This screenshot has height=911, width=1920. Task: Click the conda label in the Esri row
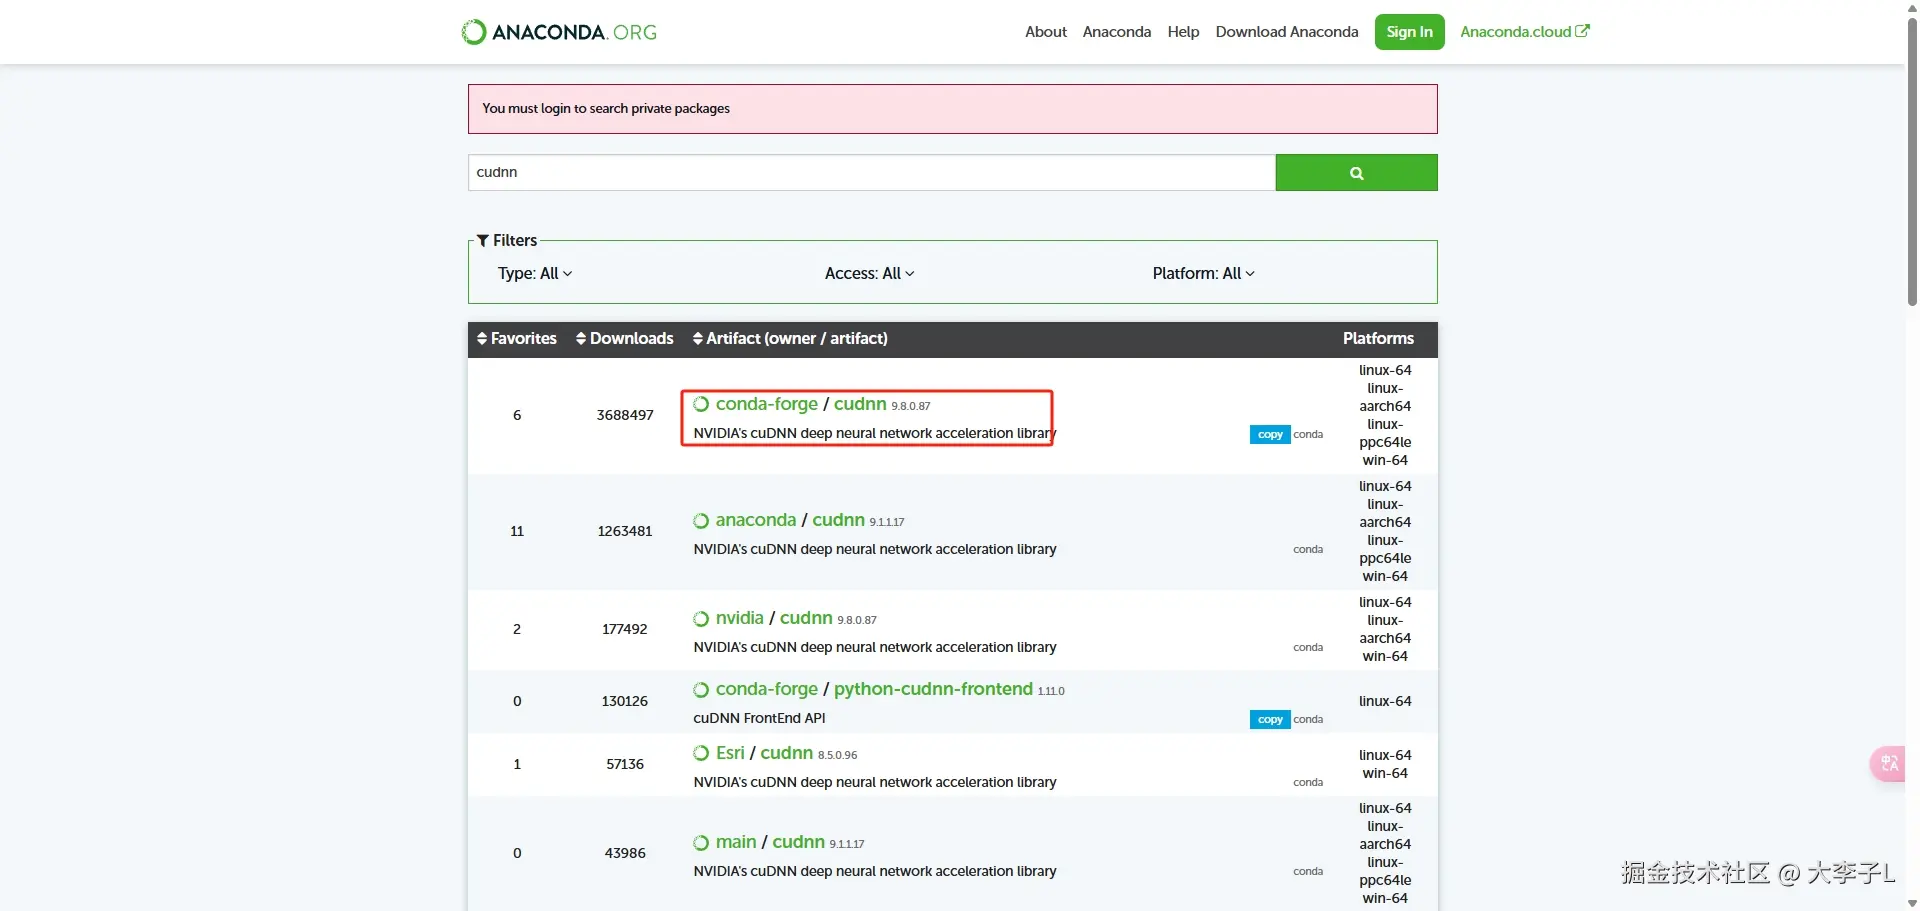click(x=1308, y=782)
